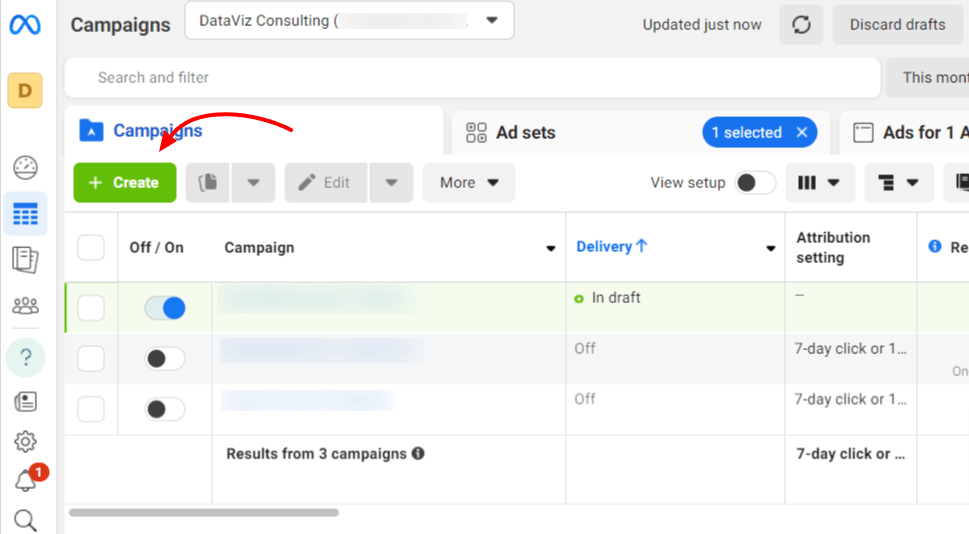The image size is (969, 534).
Task: Switch to the Ad sets tab
Action: (x=525, y=132)
